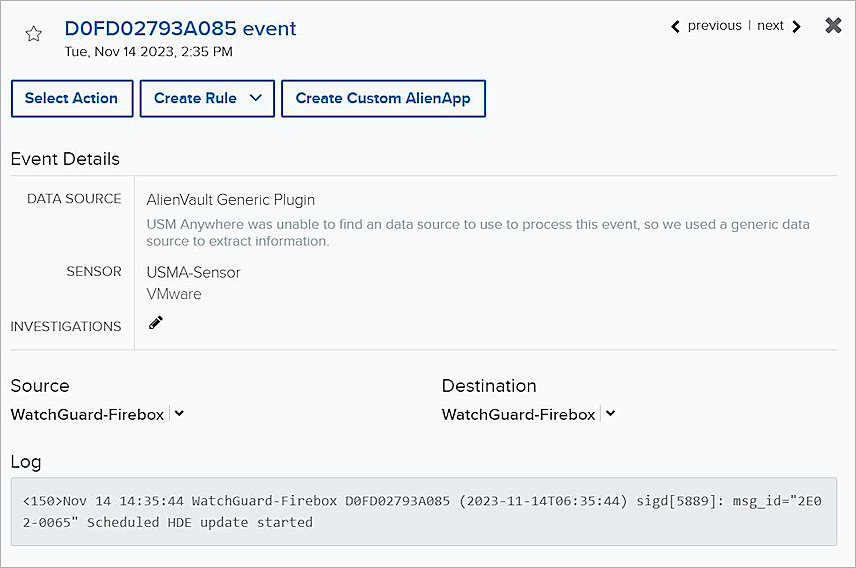
Task: Click the pencil icon beside Investigations
Action: click(156, 323)
